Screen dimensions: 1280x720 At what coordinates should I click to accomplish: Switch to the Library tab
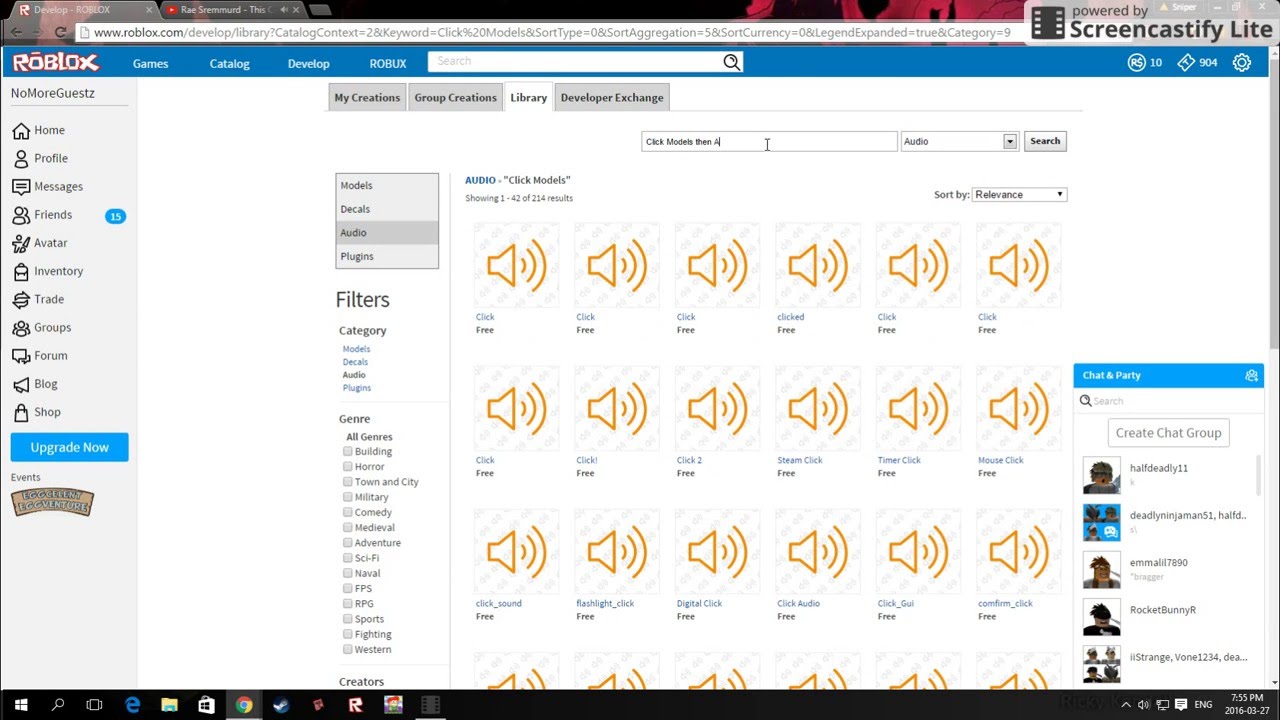(x=528, y=97)
